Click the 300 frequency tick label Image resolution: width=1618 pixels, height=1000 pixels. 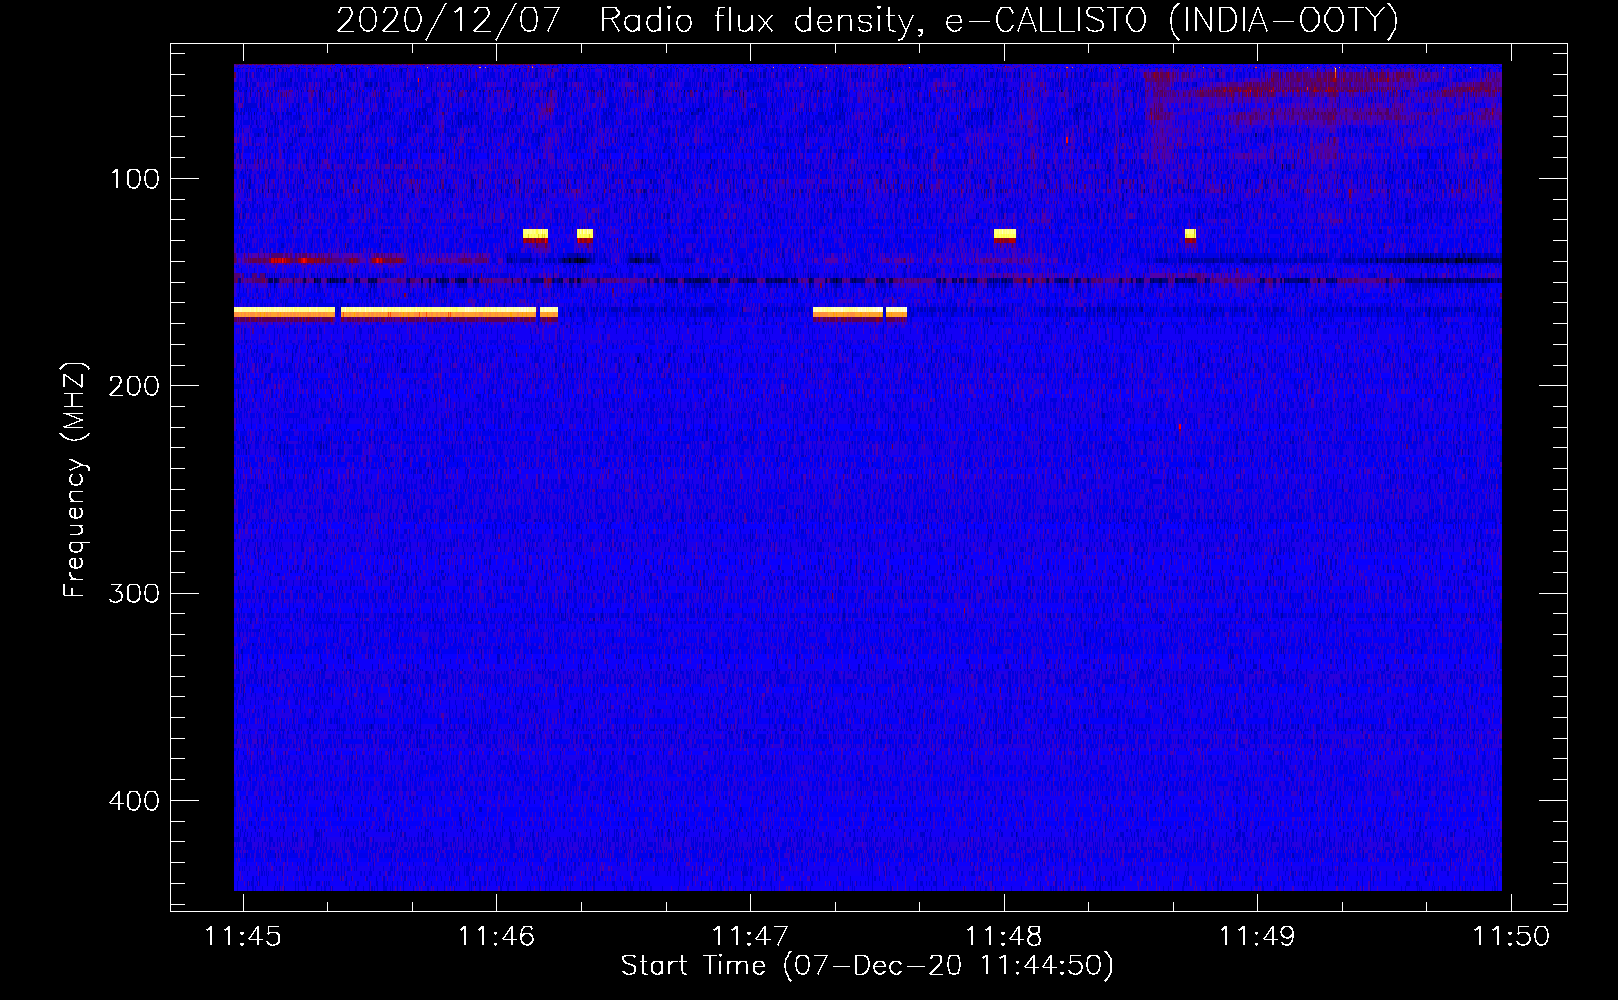coord(135,593)
